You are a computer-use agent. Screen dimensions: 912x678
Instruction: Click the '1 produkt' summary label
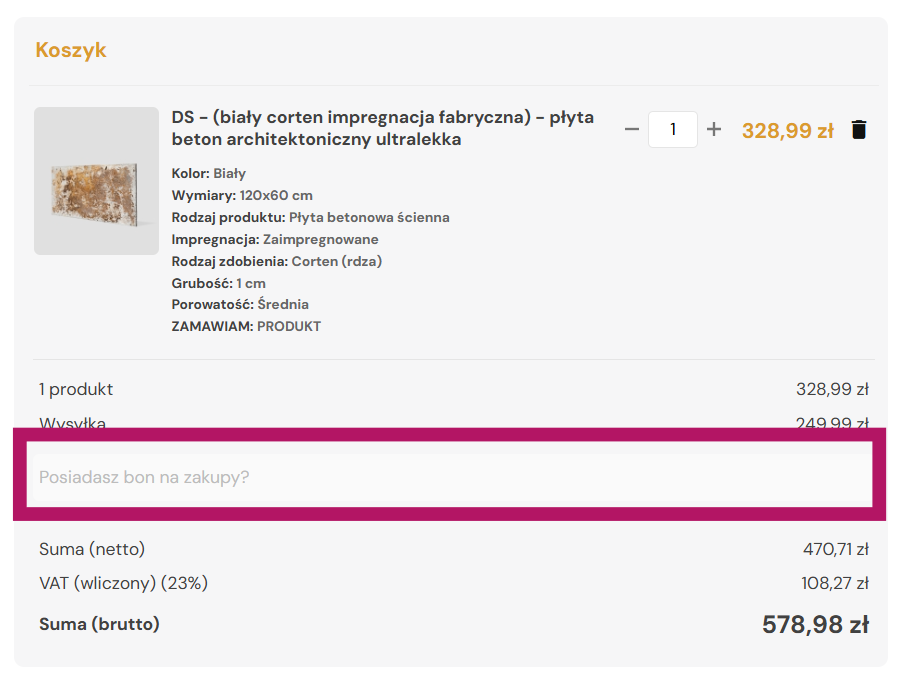coord(76,389)
